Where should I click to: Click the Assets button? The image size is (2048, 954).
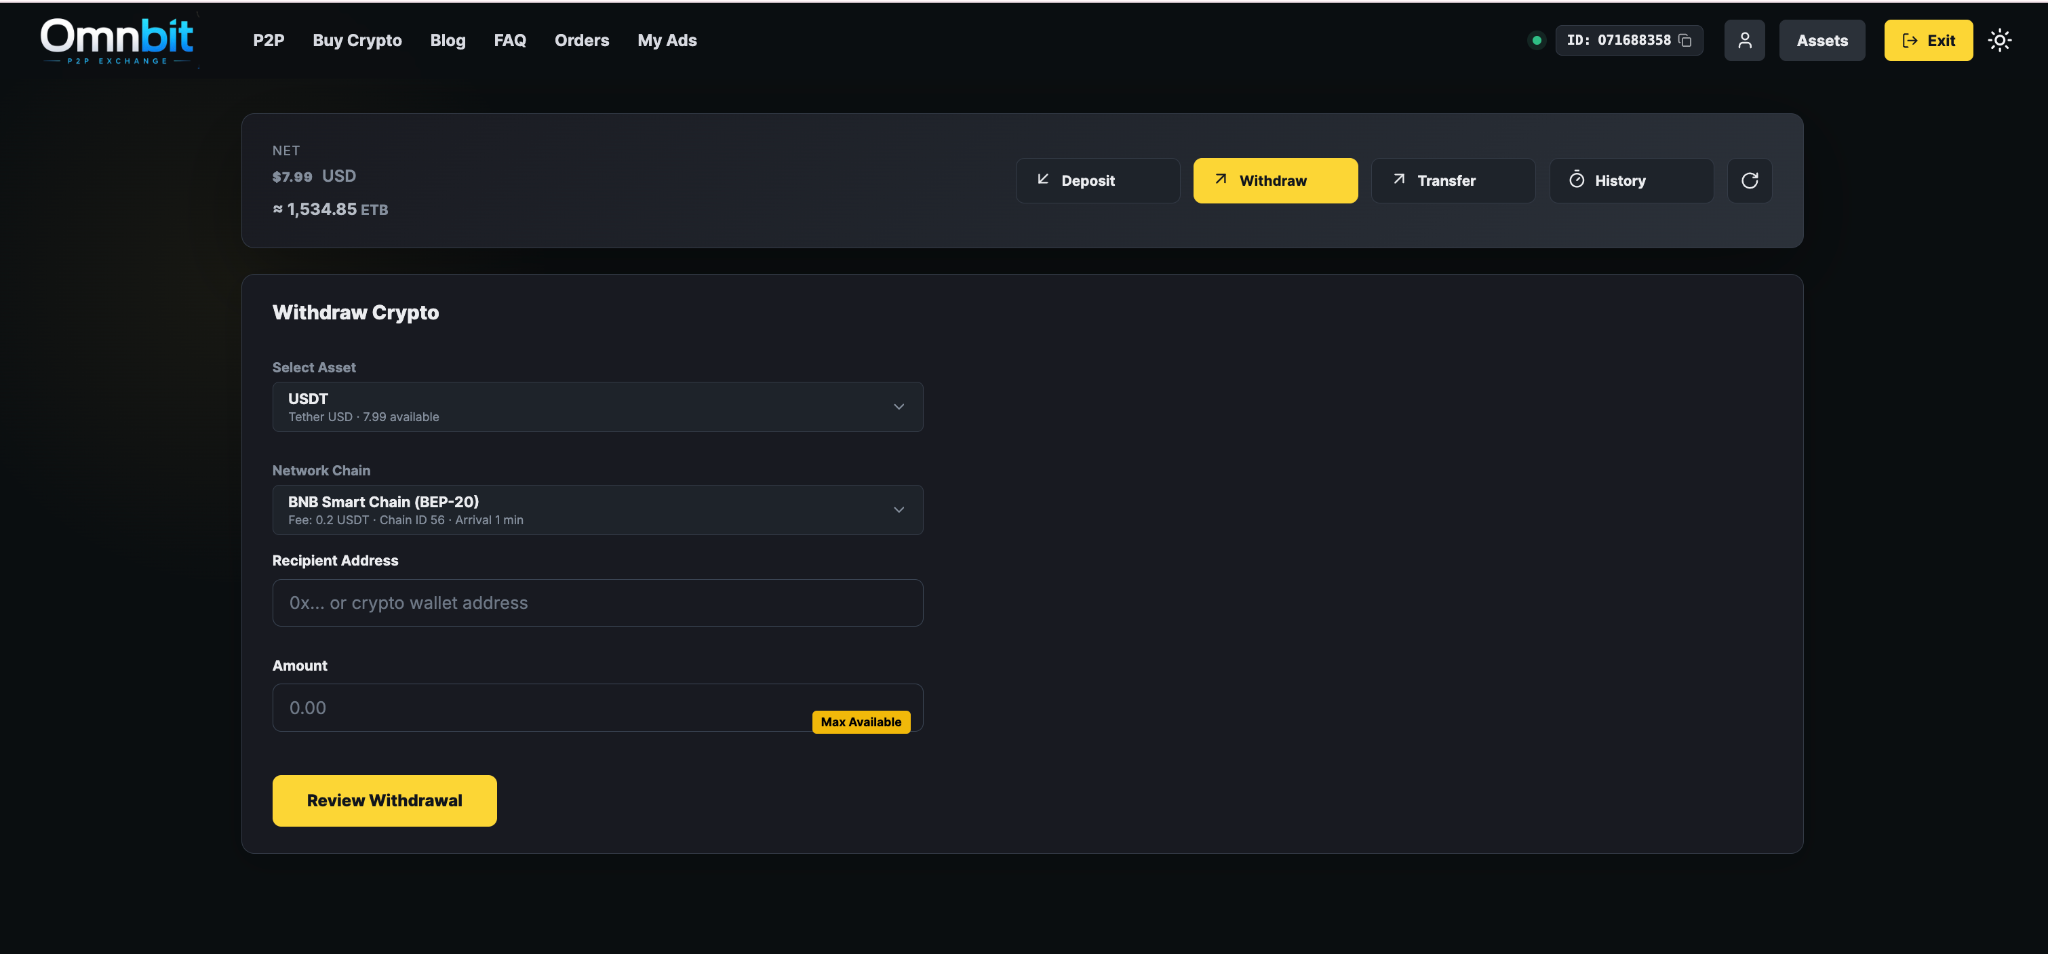tap(1822, 40)
